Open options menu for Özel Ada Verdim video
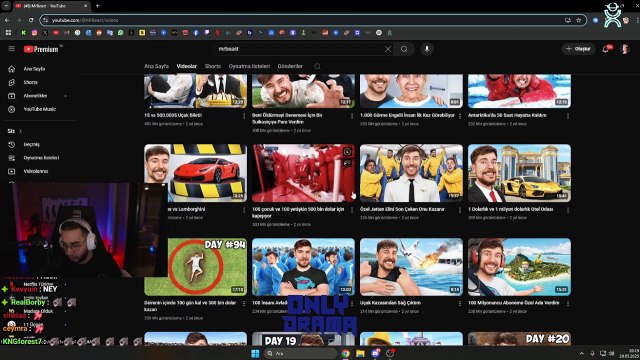Viewport: 640px width, 360px height. point(568,304)
